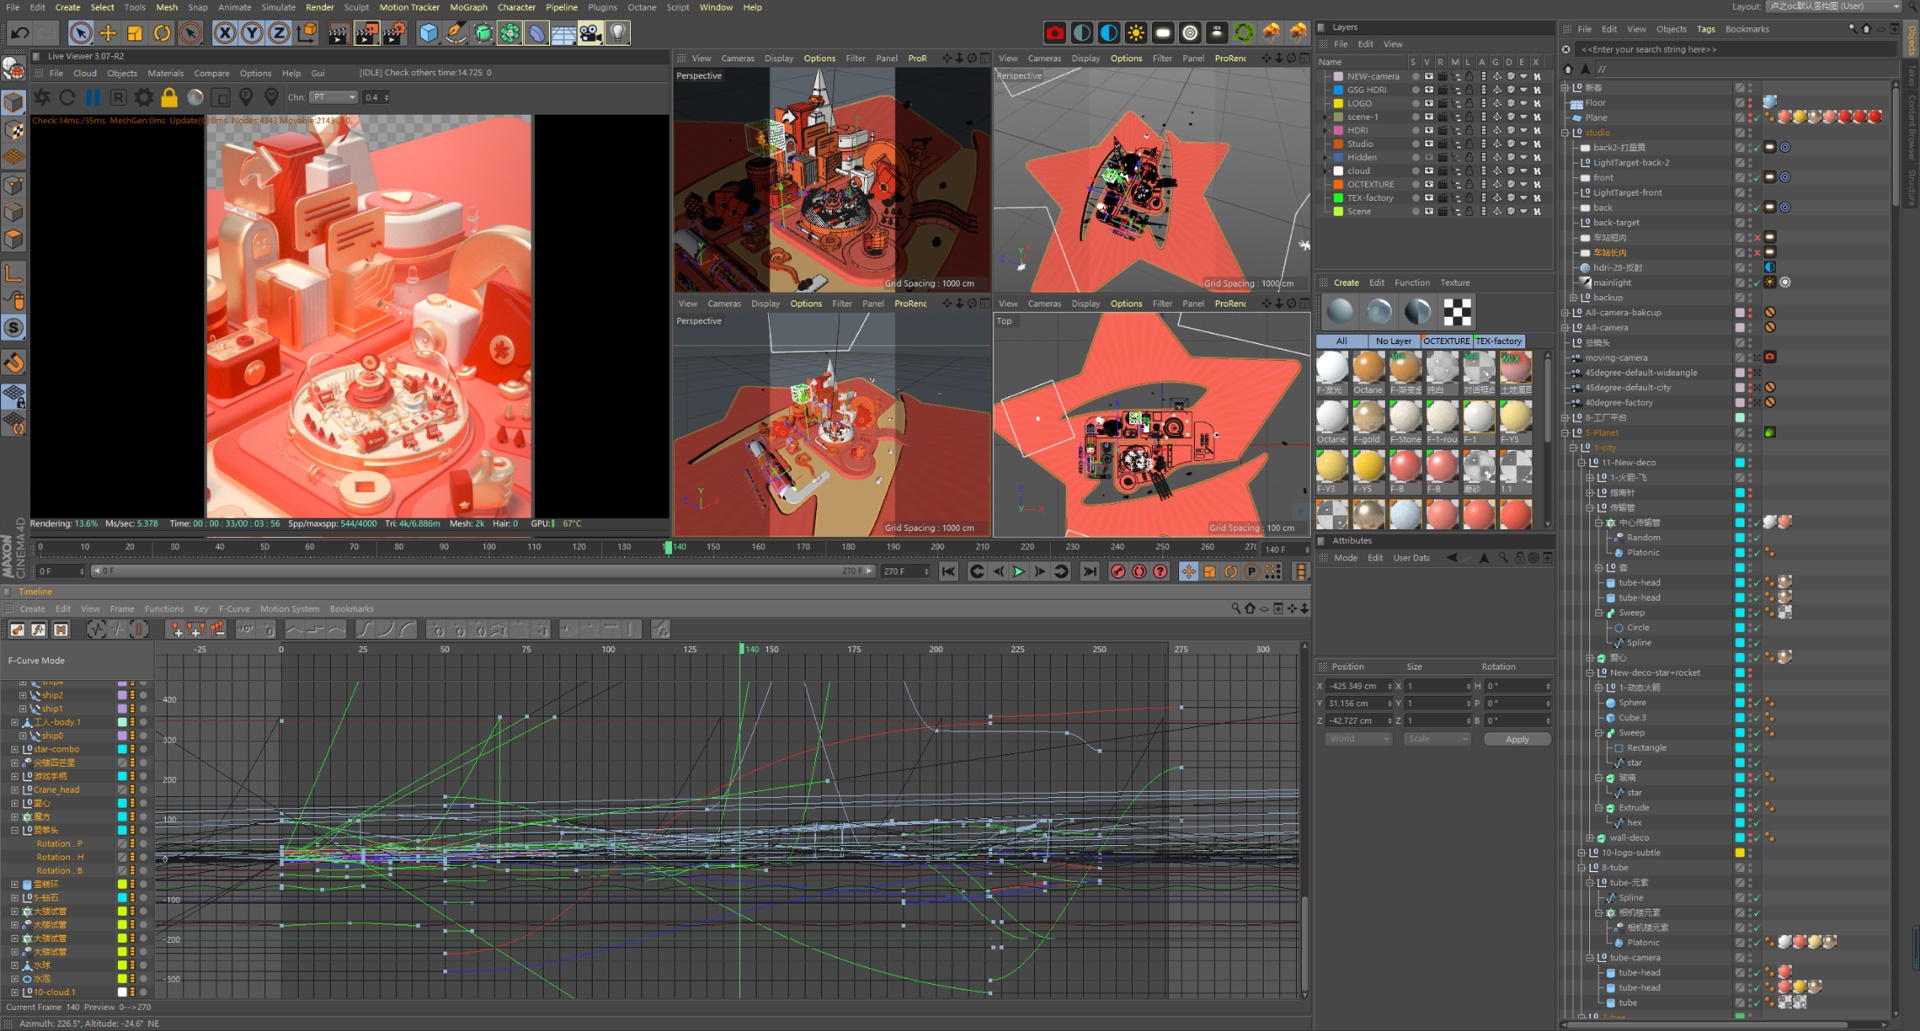Viewport: 1920px width, 1031px height.
Task: Add a Cube primitive object
Action: tap(429, 33)
